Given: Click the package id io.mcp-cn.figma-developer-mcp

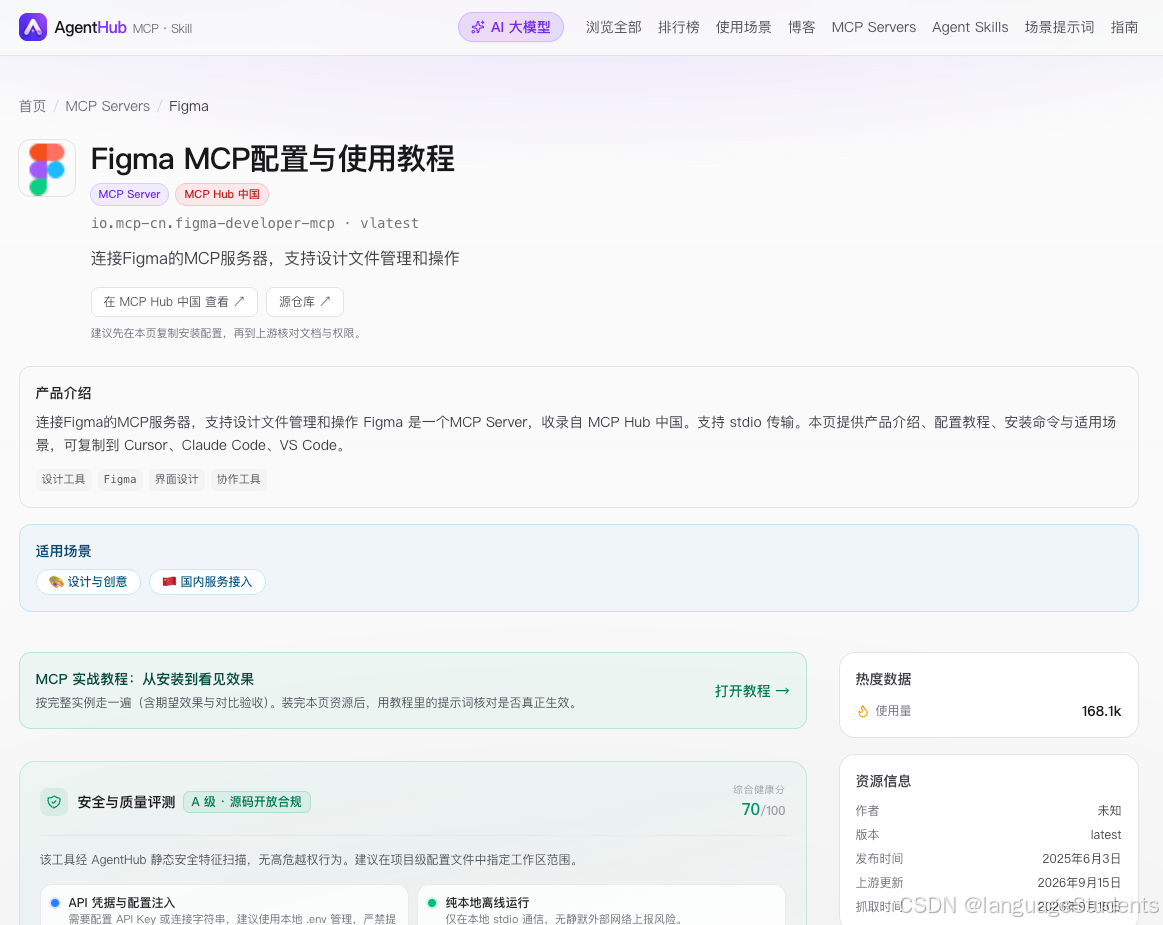Looking at the screenshot, I should tap(213, 223).
